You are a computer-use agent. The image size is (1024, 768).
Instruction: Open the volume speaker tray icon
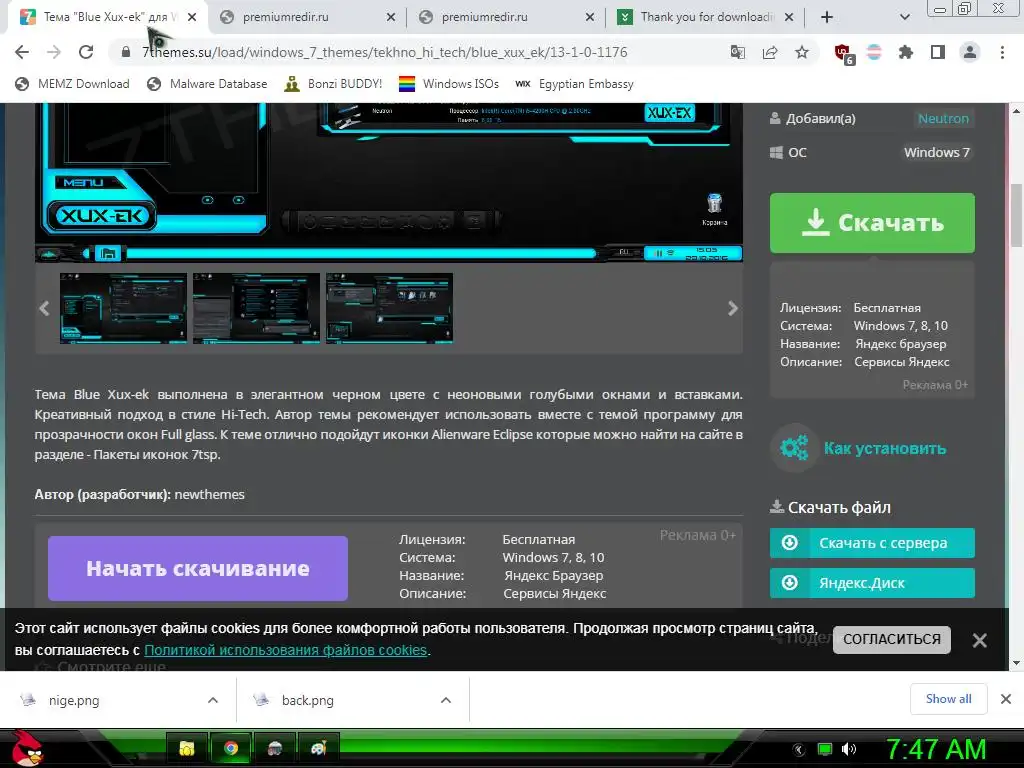(x=849, y=749)
